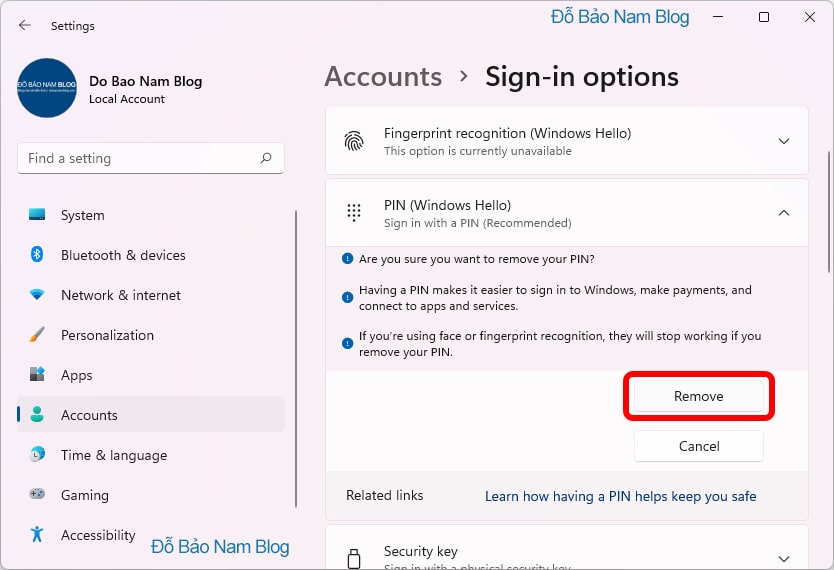Viewport: 834px width, 570px height.
Task: Click the Gaming controller icon
Action: click(37, 494)
